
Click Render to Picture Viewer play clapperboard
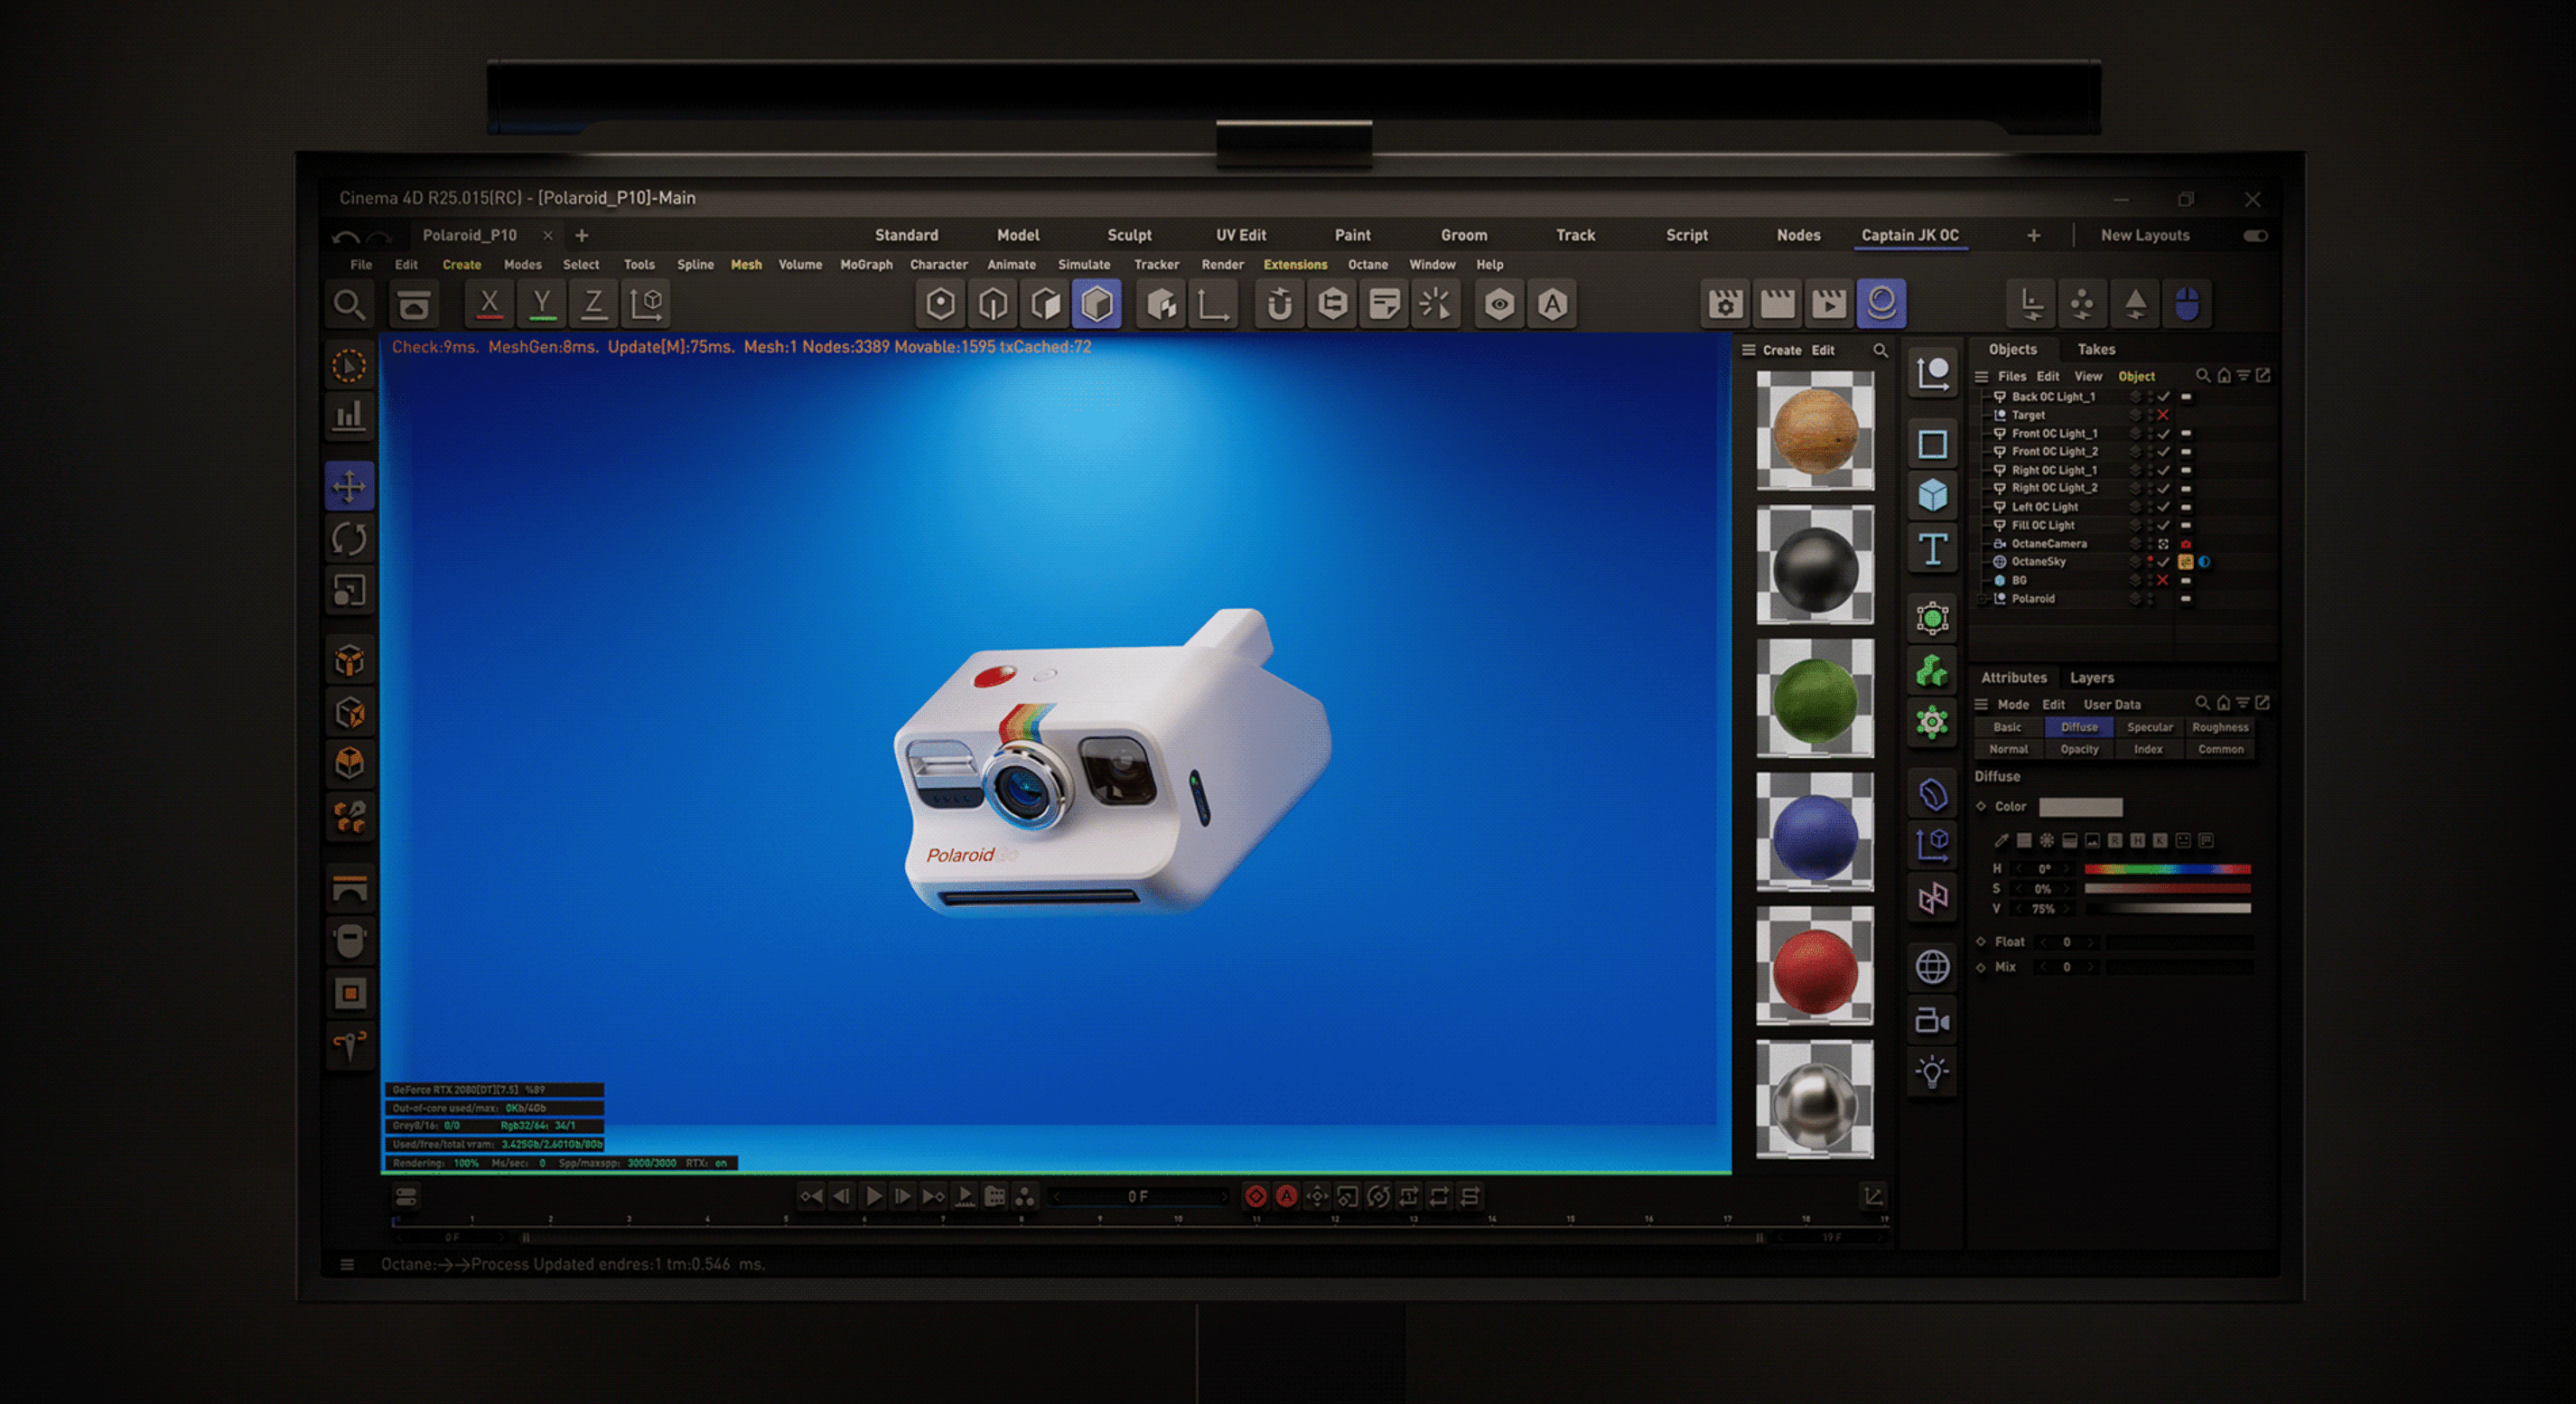(x=1829, y=304)
